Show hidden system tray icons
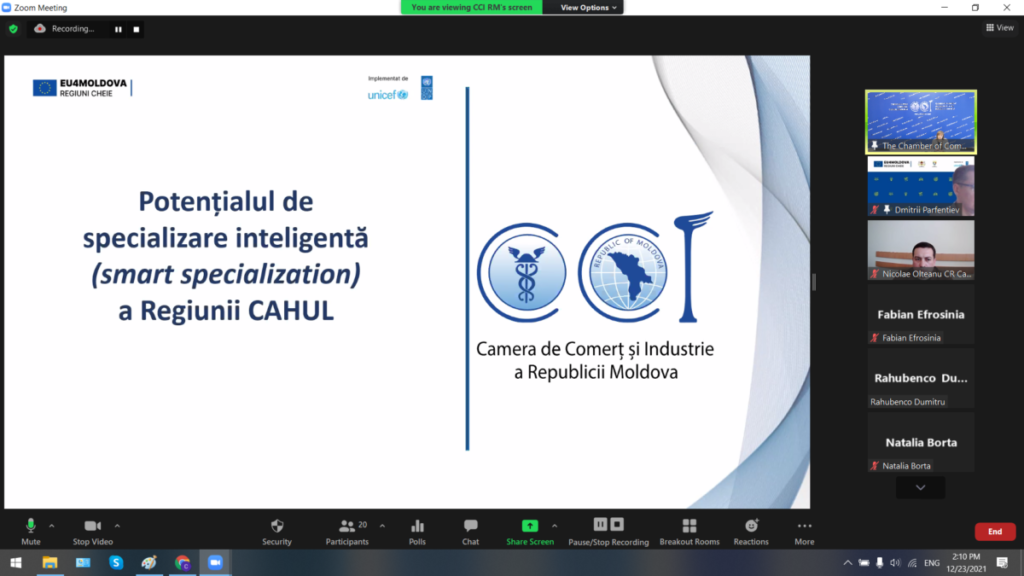The height and width of the screenshot is (576, 1024). [848, 563]
